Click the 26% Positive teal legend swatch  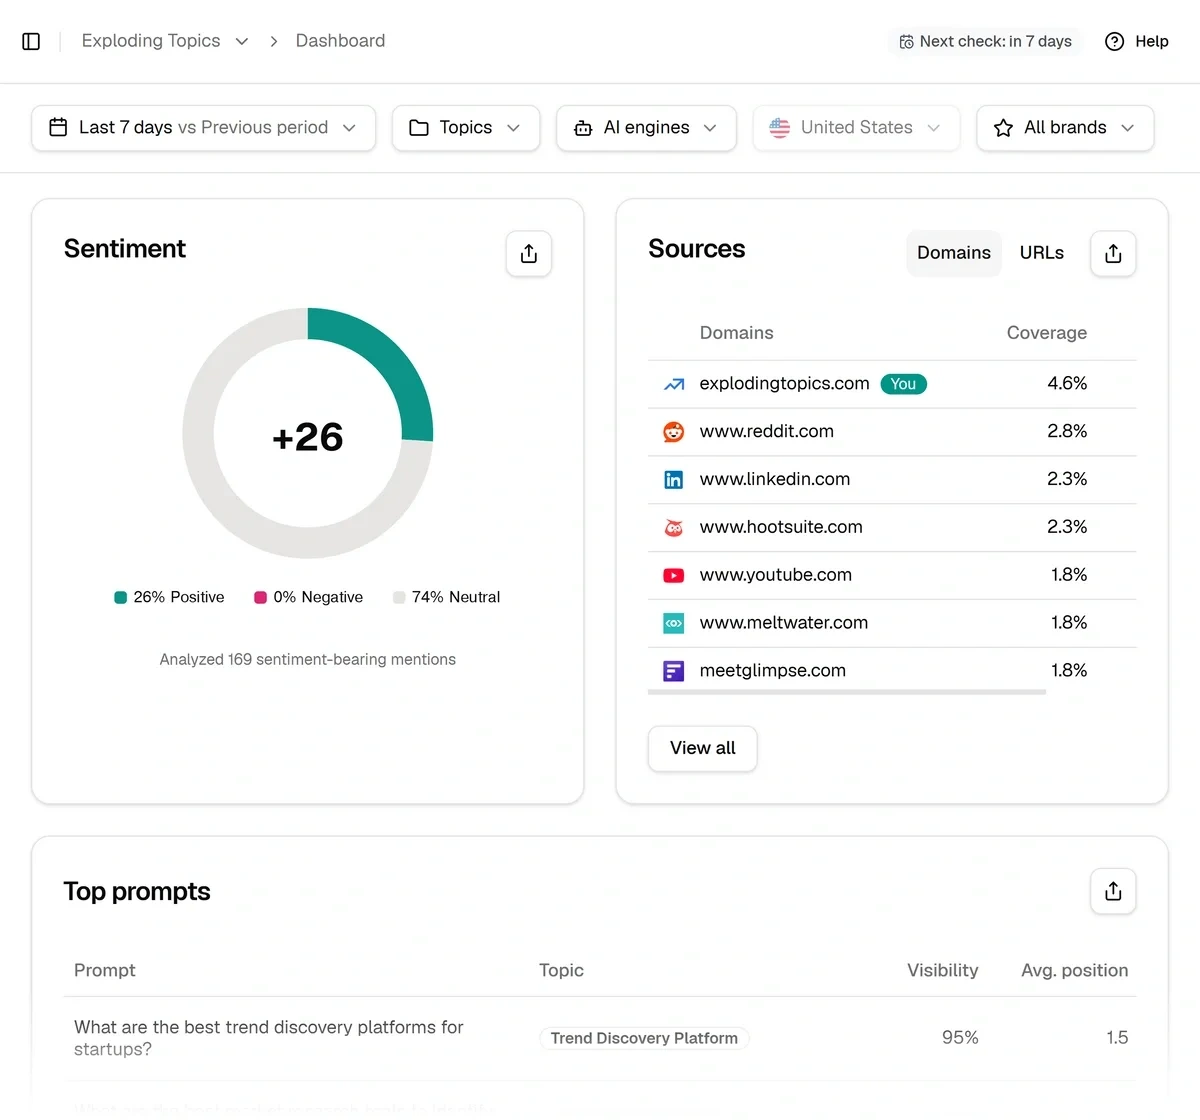121,598
